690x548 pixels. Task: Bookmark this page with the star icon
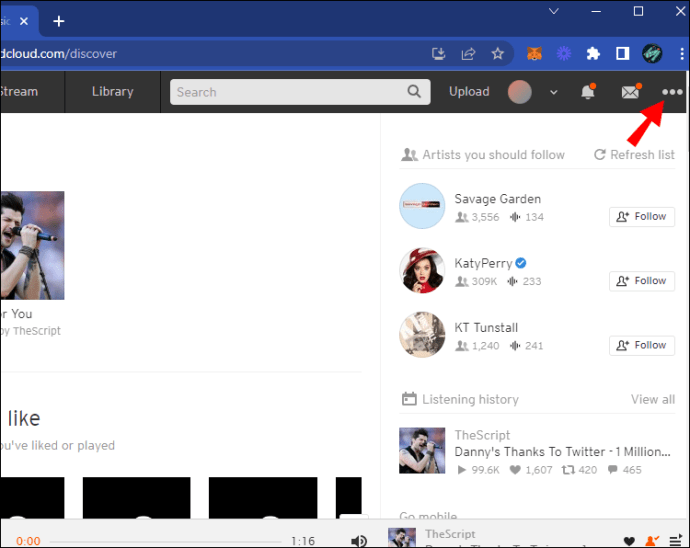(497, 54)
